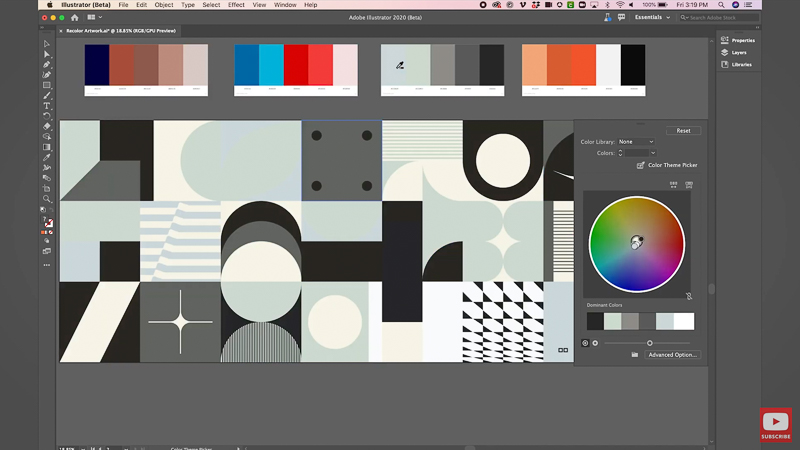
Task: Open the Effect menu
Action: pyautogui.click(x=236, y=5)
